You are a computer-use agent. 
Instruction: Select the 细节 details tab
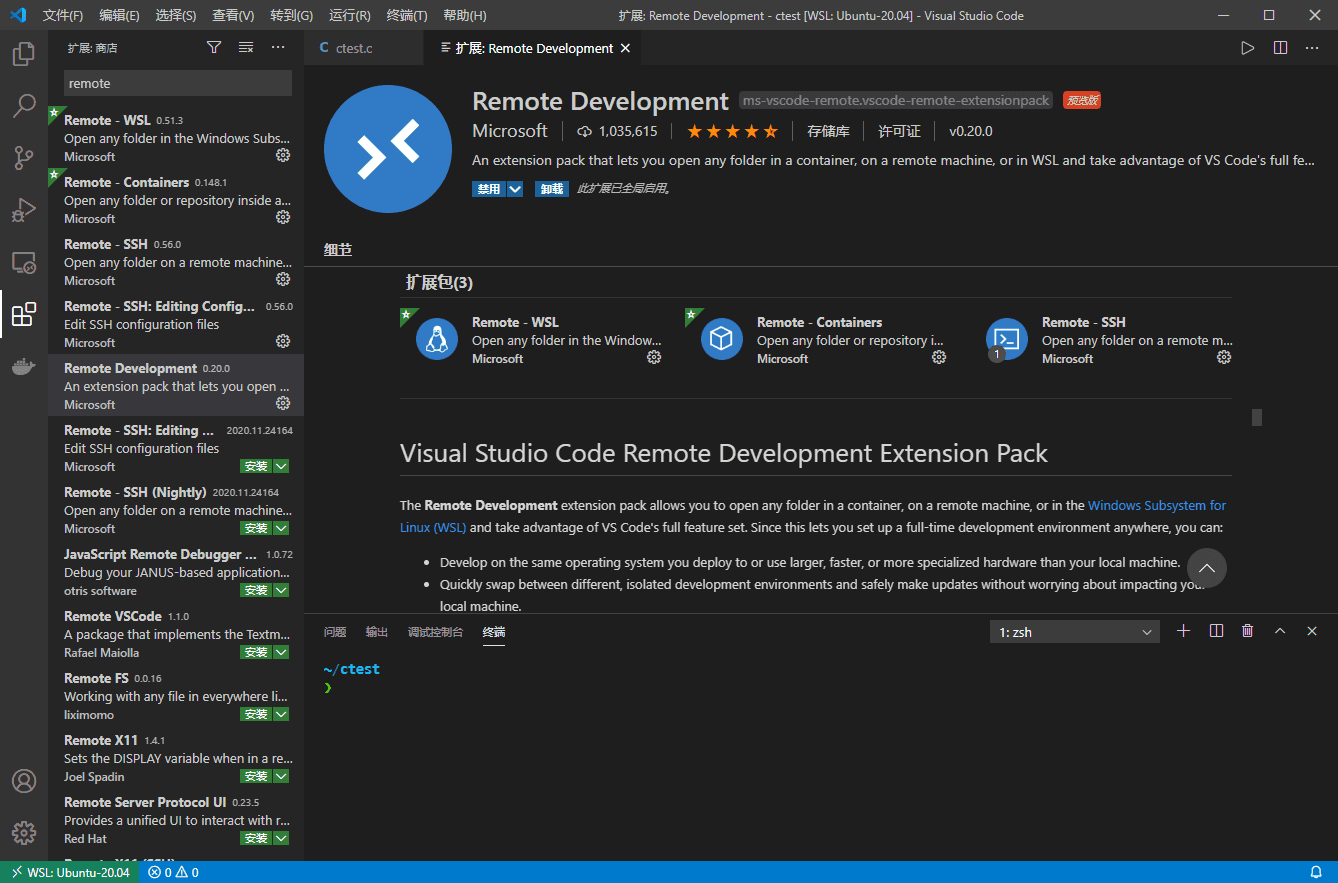(x=338, y=250)
